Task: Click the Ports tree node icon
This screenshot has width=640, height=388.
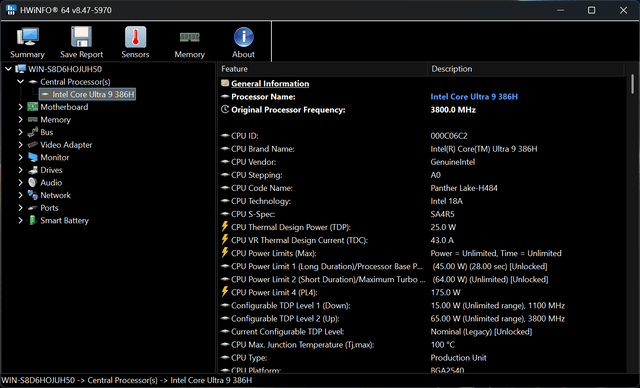Action: tap(33, 208)
